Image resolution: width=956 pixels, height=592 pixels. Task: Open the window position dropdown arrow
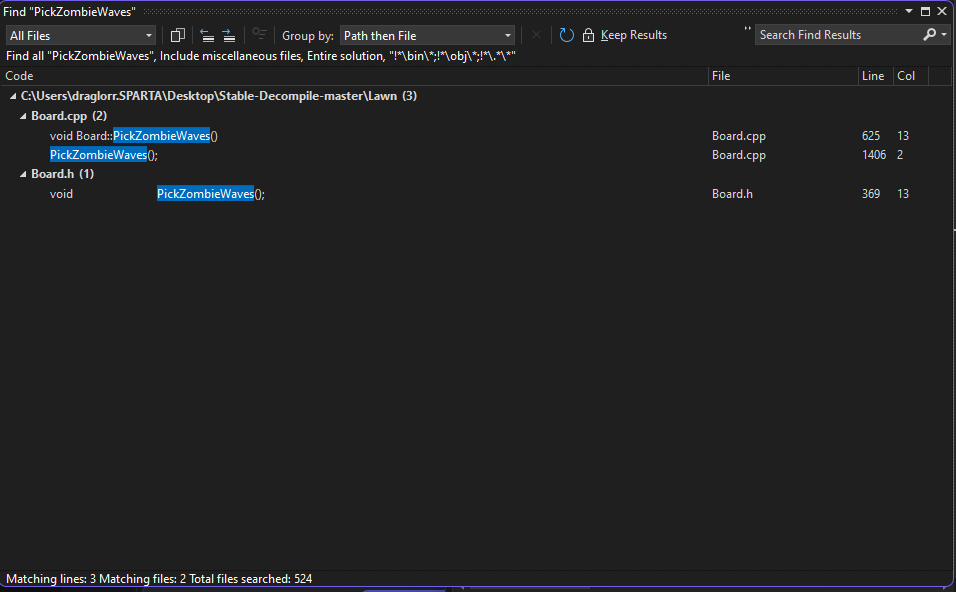point(908,12)
